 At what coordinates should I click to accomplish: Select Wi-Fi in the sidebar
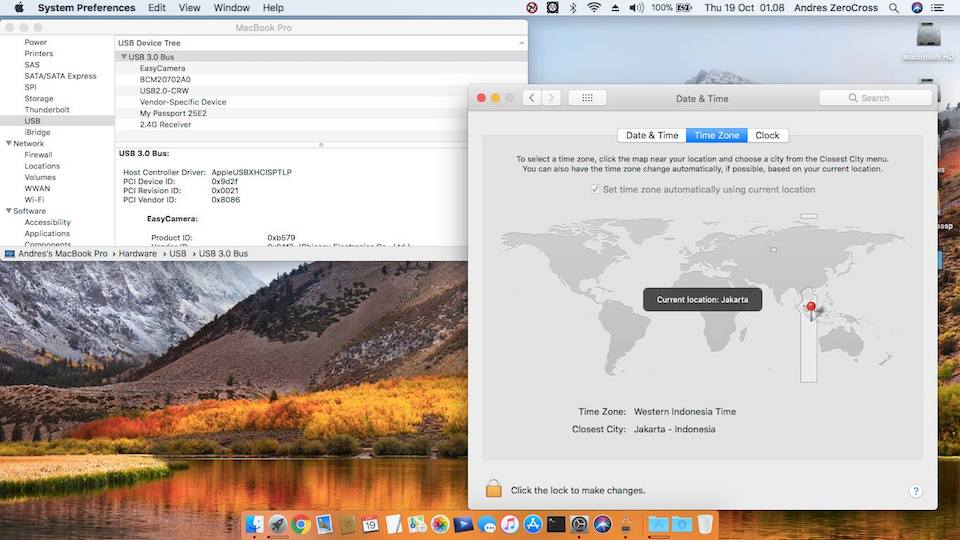pos(34,200)
